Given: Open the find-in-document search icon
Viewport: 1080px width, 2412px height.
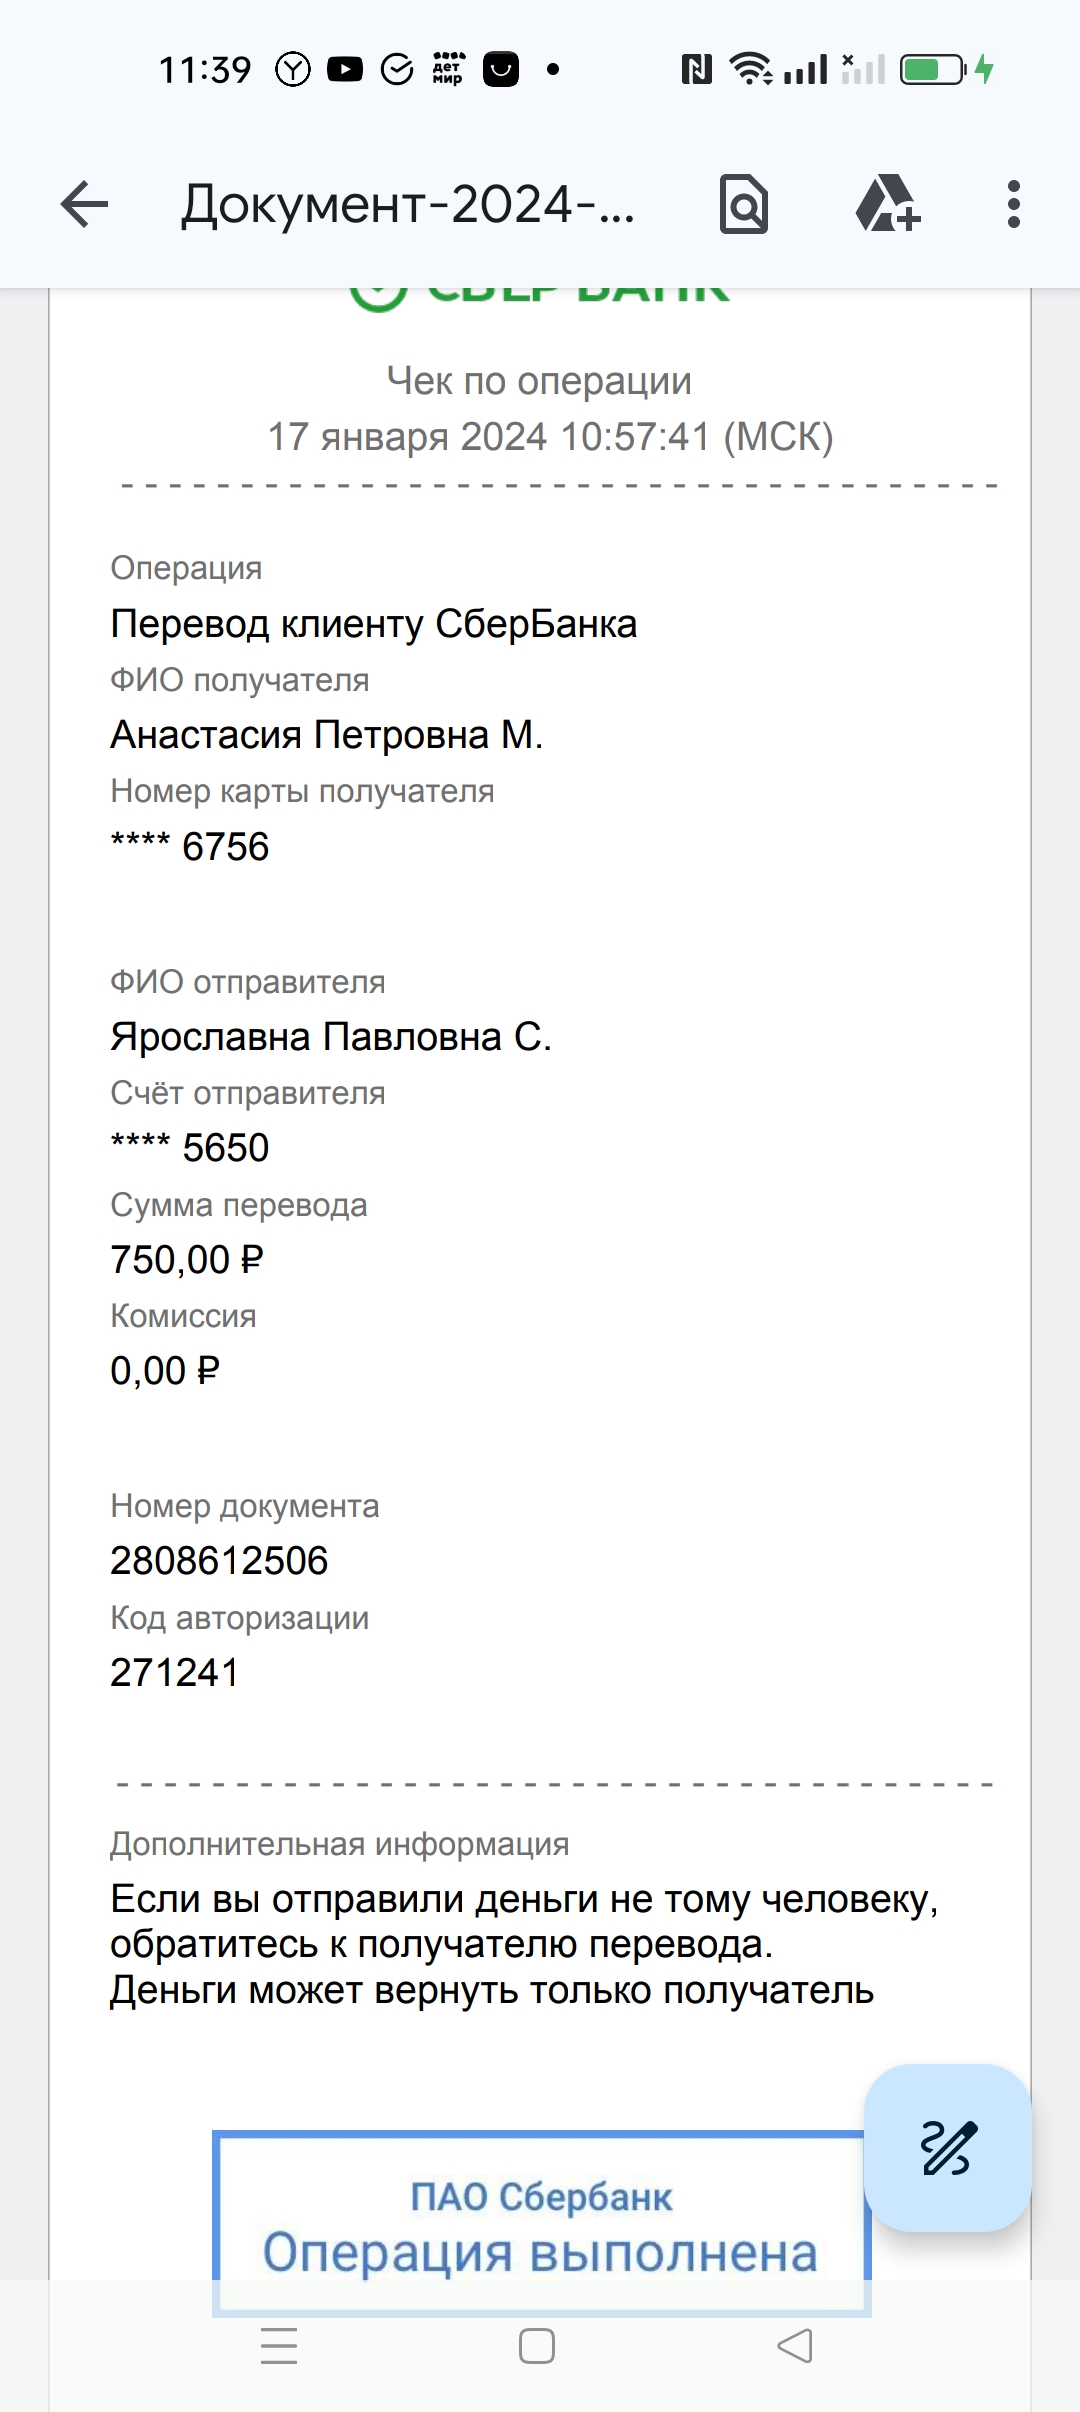Looking at the screenshot, I should [744, 205].
